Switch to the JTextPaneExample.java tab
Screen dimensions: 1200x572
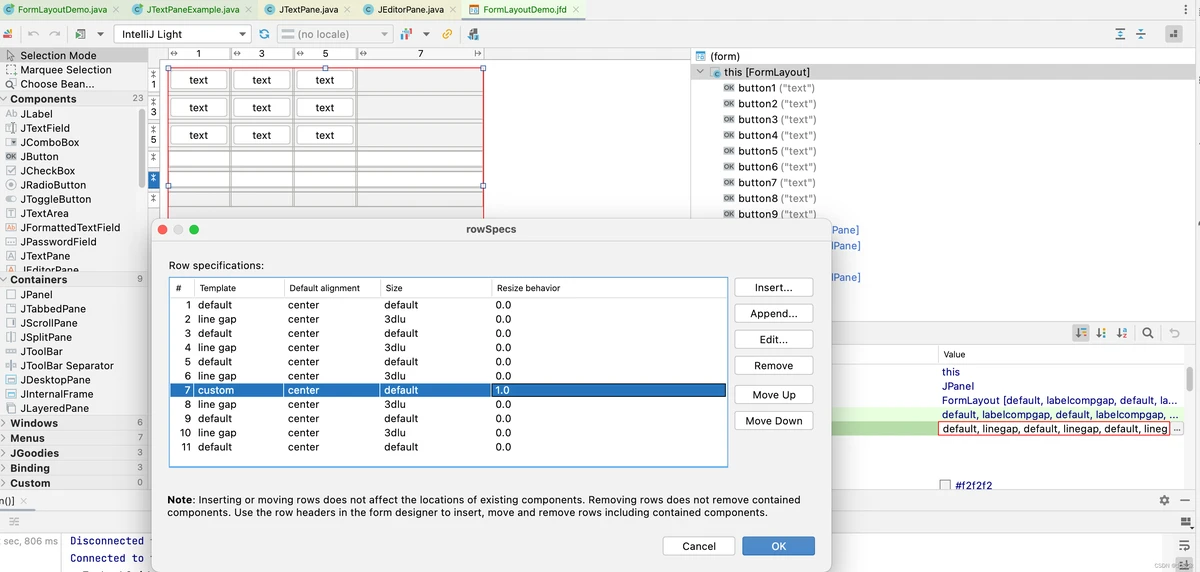coord(195,9)
